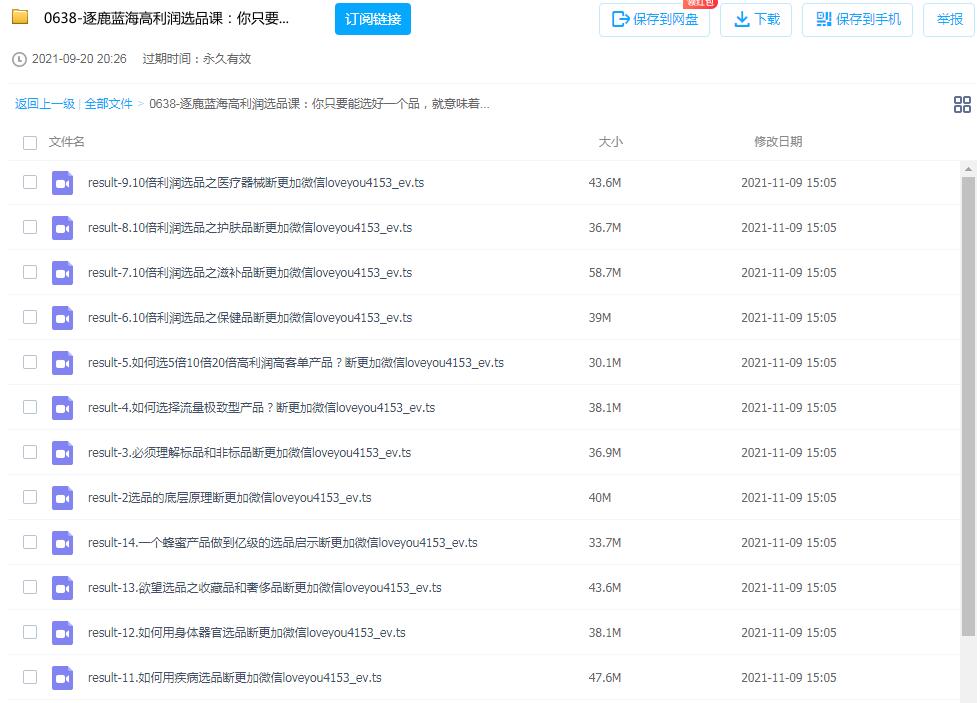Click 保存到网盘 save to netdisk button
The width and height of the screenshot is (980, 703).
(654, 20)
